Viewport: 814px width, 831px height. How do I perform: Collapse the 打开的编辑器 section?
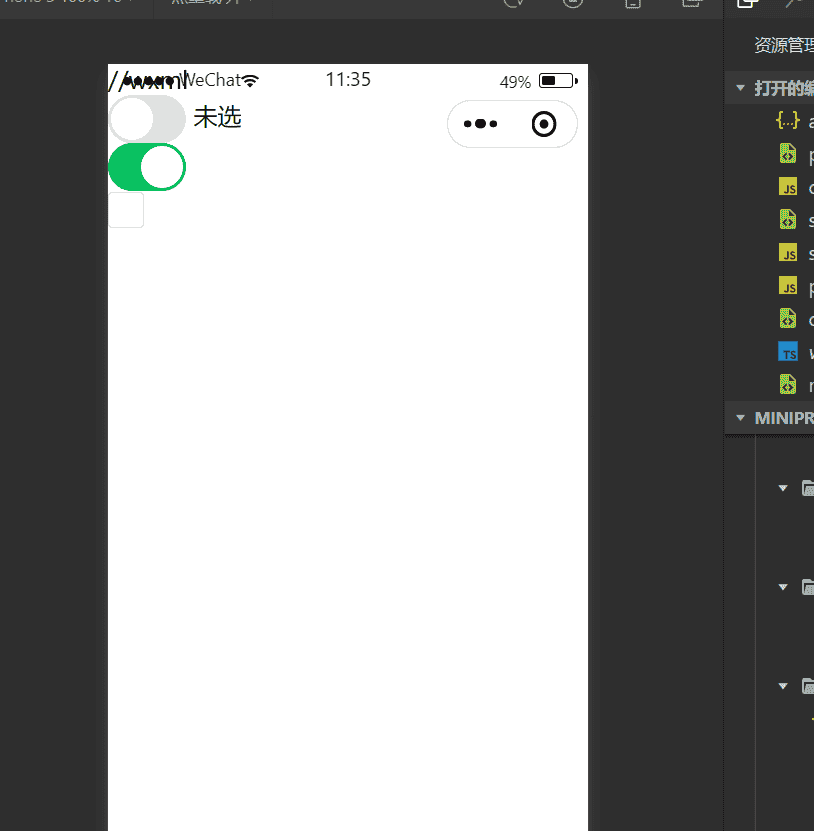[740, 87]
